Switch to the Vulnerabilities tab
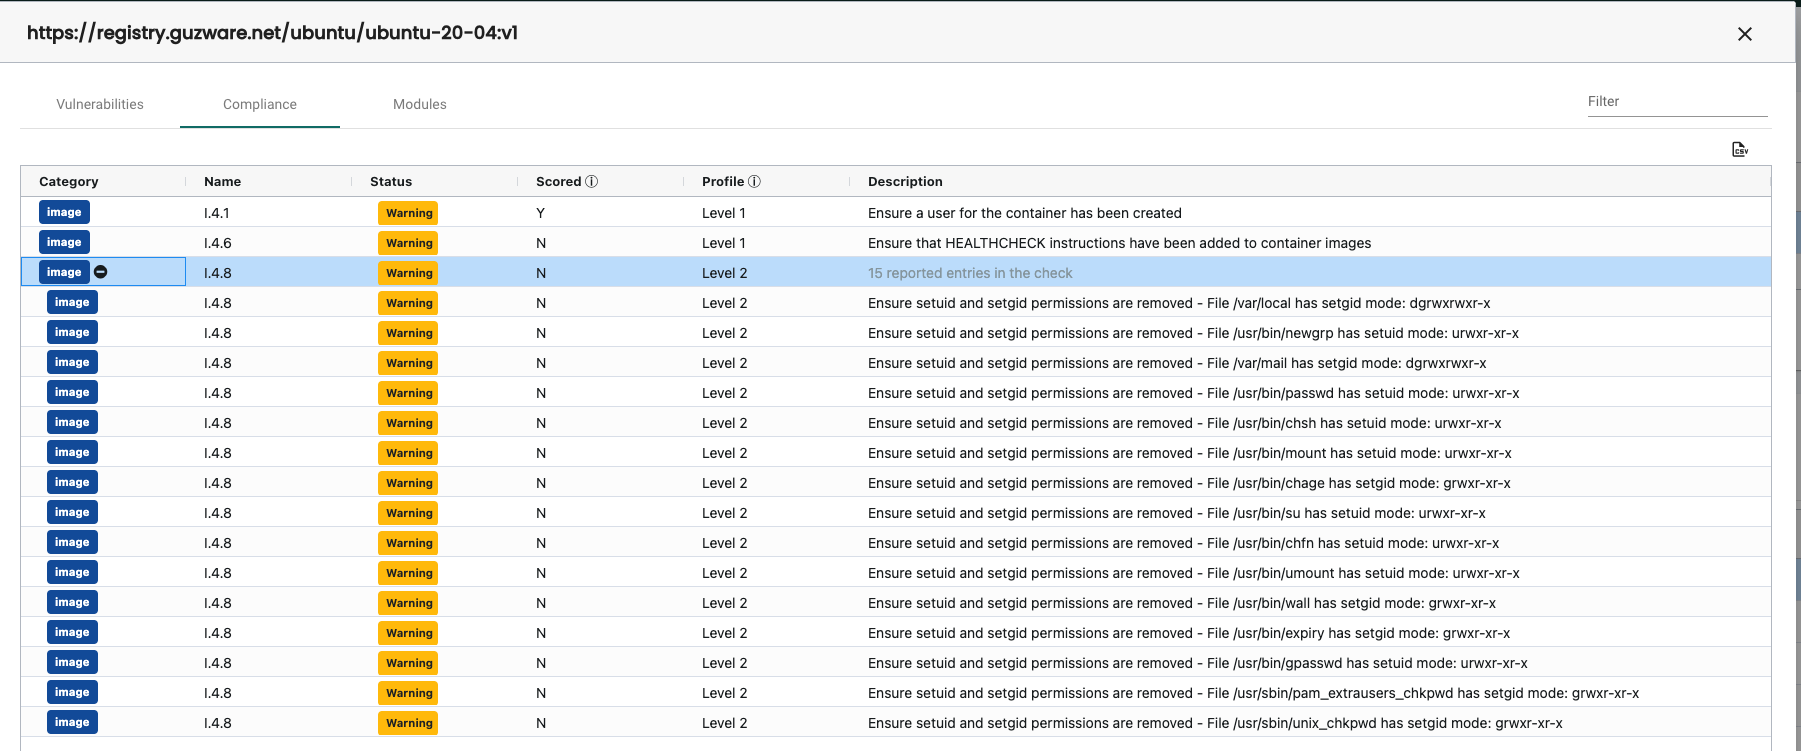This screenshot has height=751, width=1801. [x=100, y=104]
